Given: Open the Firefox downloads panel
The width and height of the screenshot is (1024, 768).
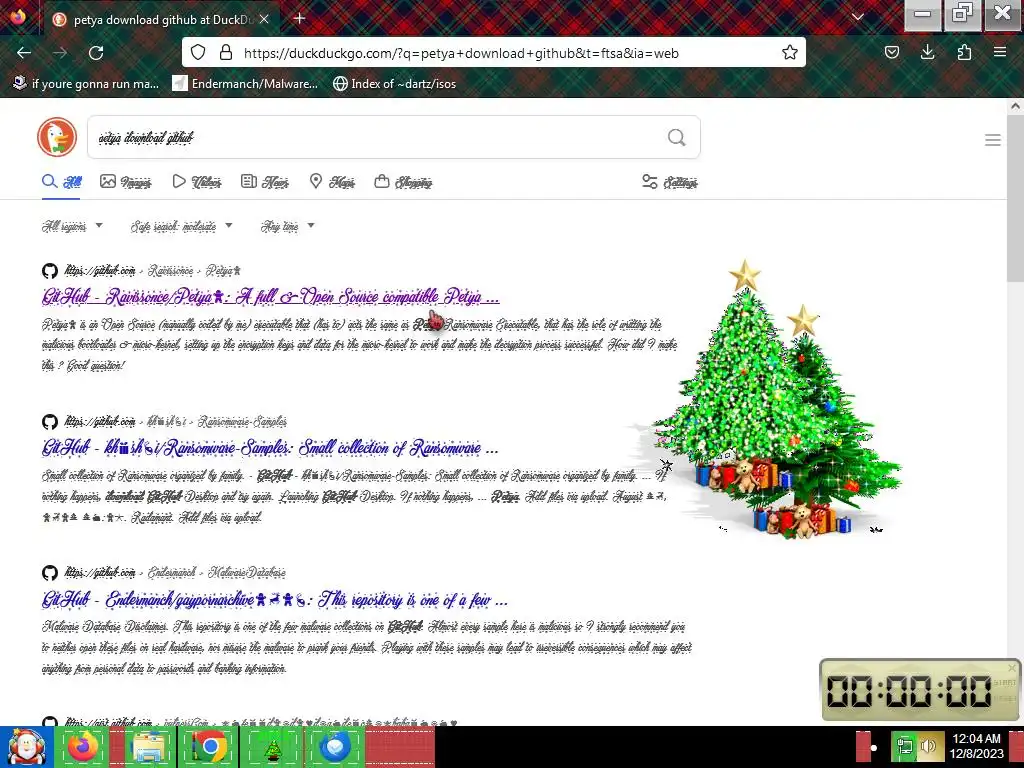Looking at the screenshot, I should 927,52.
